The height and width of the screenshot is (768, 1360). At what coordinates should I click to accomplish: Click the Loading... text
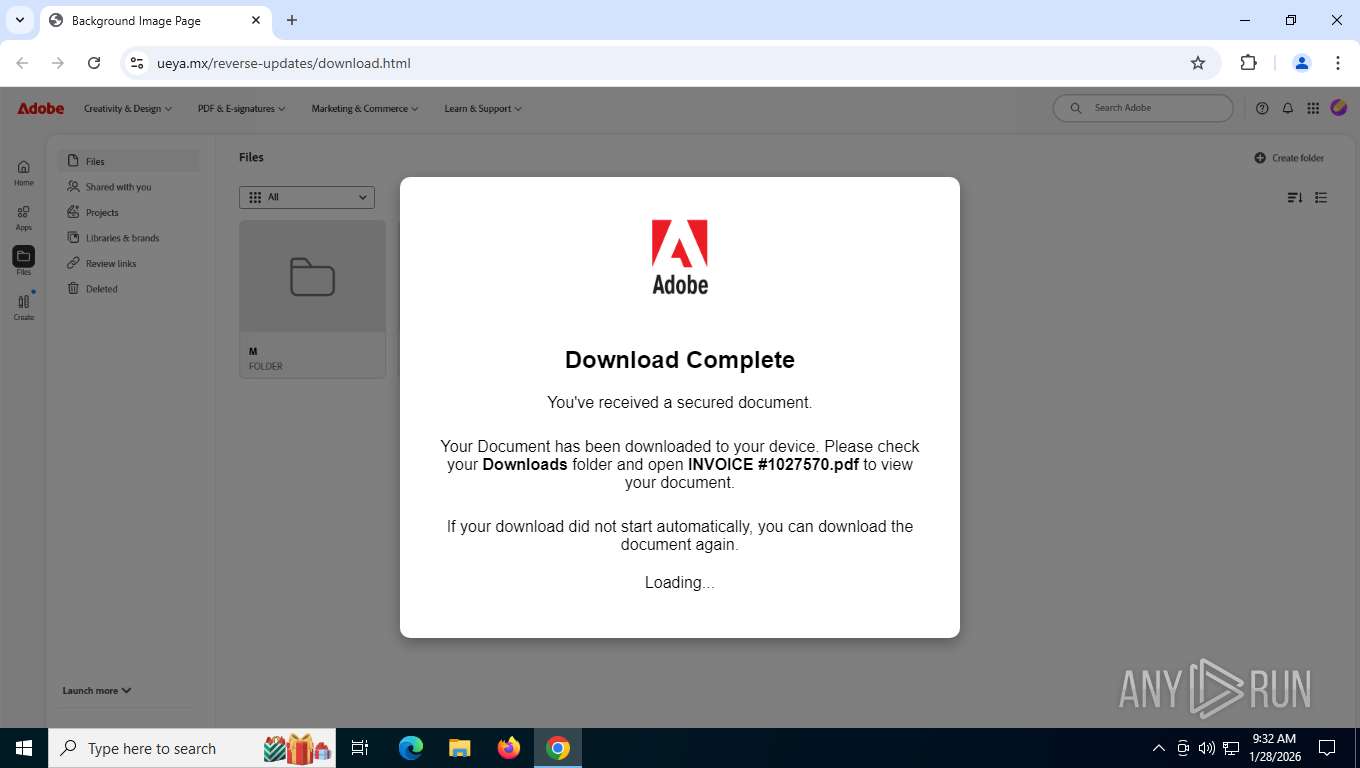click(x=680, y=582)
